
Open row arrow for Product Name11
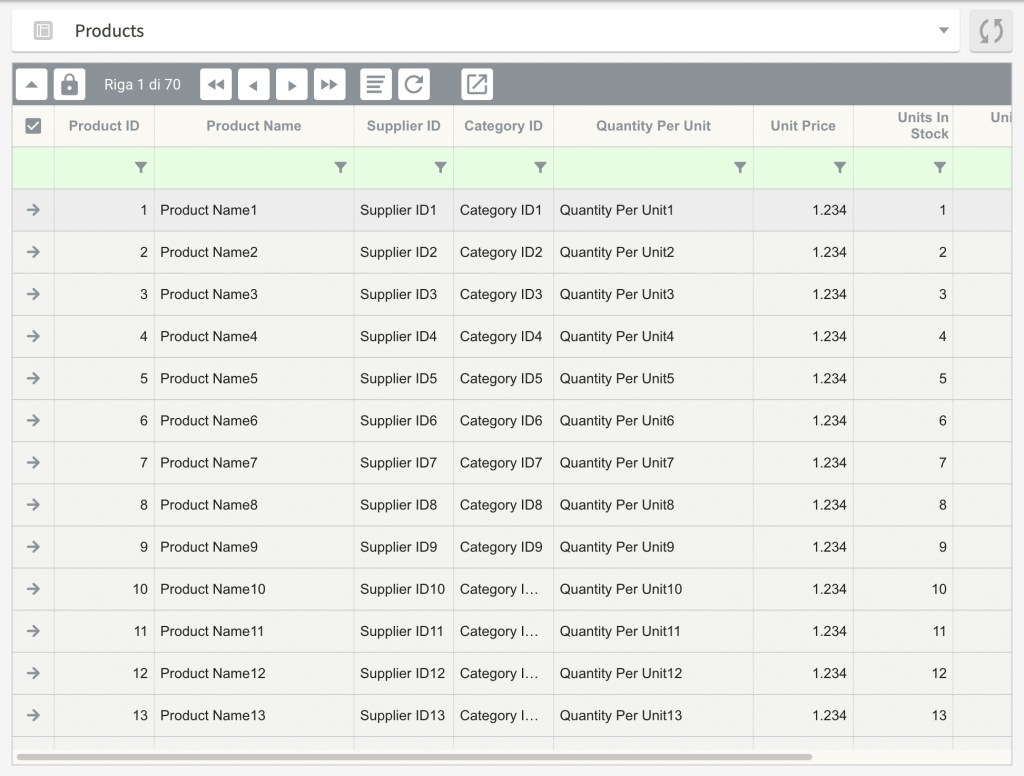[x=33, y=631]
